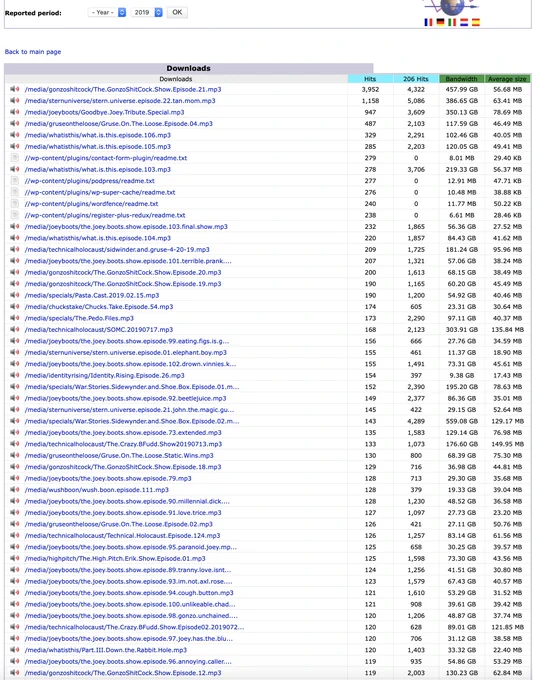
Task: Click audio icon for Gruse On The Loose Episode 04
Action: click(15, 123)
